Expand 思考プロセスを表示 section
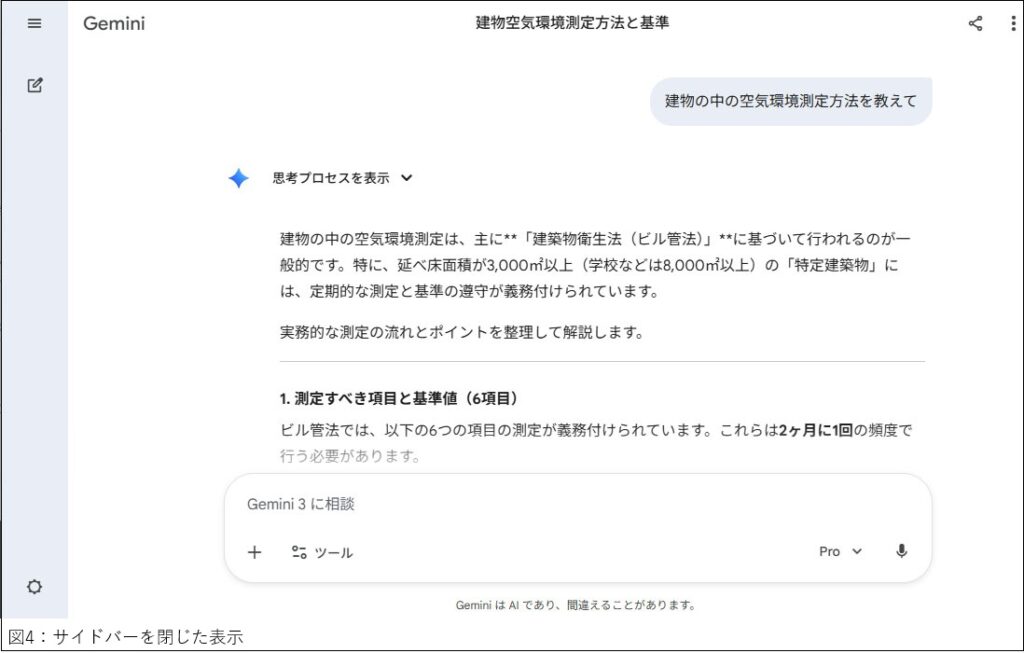 [x=342, y=179]
